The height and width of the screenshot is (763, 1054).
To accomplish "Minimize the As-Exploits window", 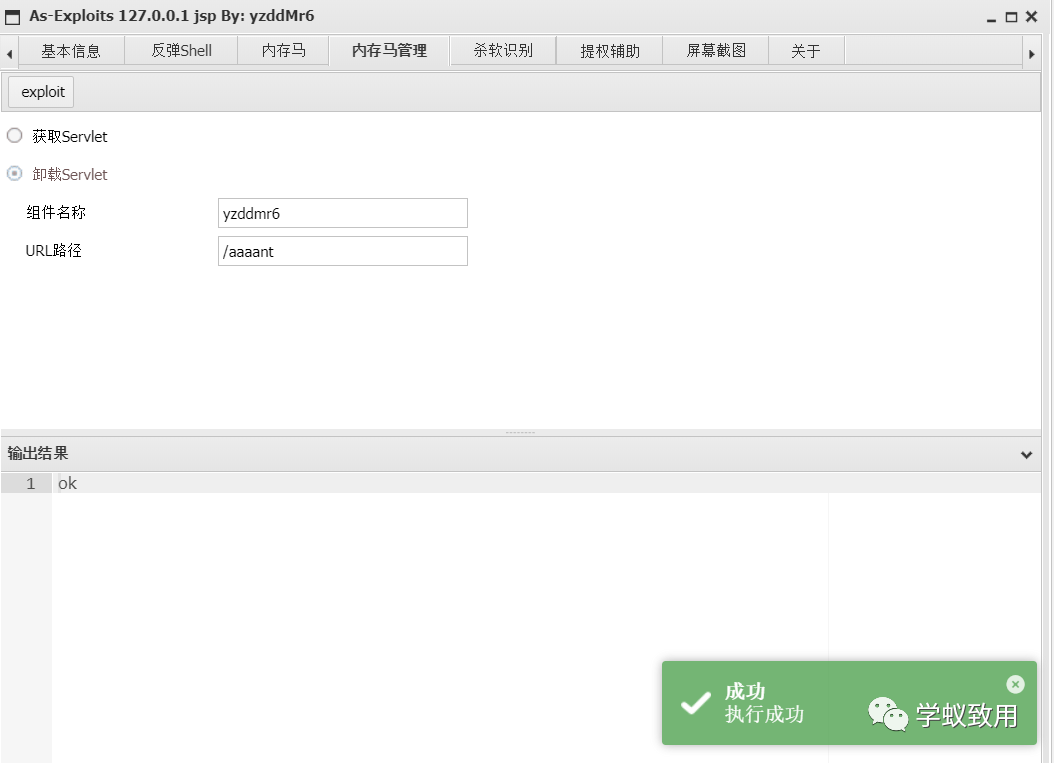I will pyautogui.click(x=991, y=18).
